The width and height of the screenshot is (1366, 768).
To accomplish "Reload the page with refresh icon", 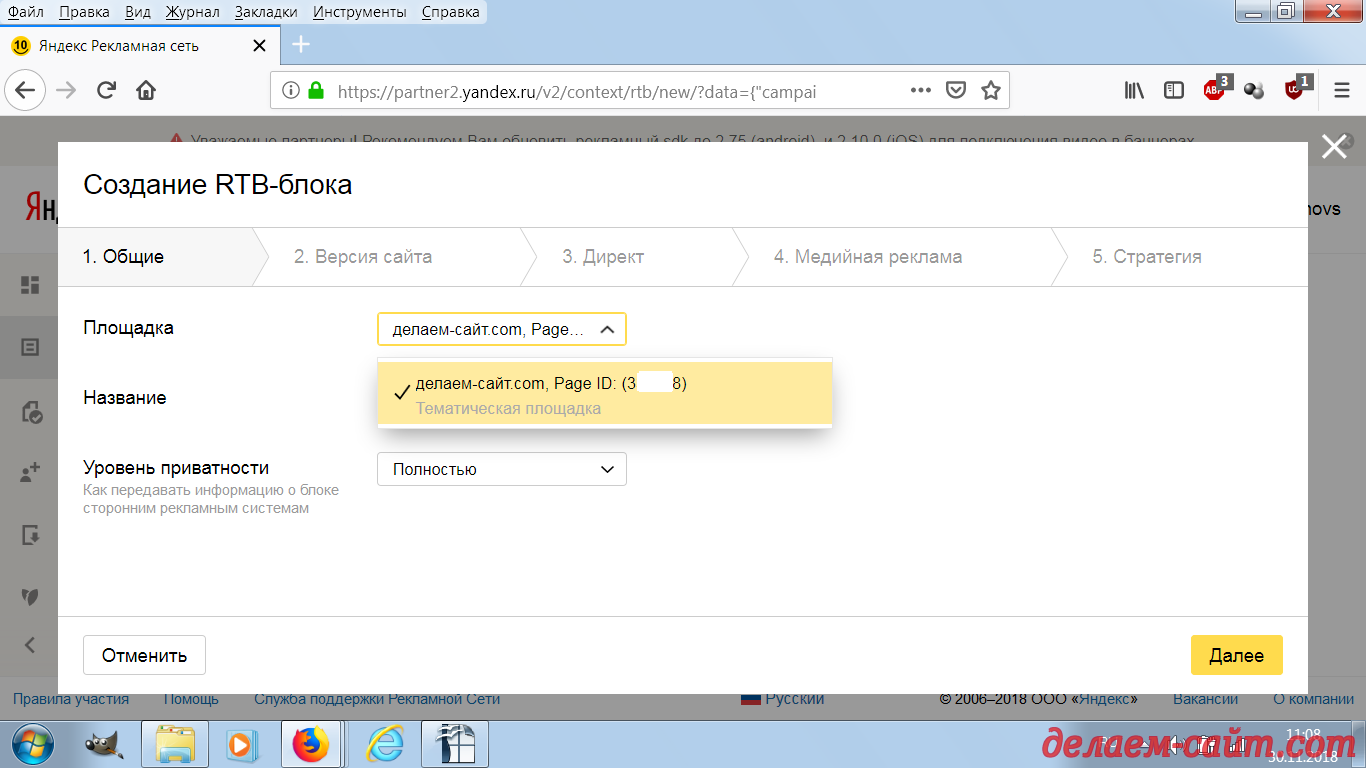I will 106,90.
